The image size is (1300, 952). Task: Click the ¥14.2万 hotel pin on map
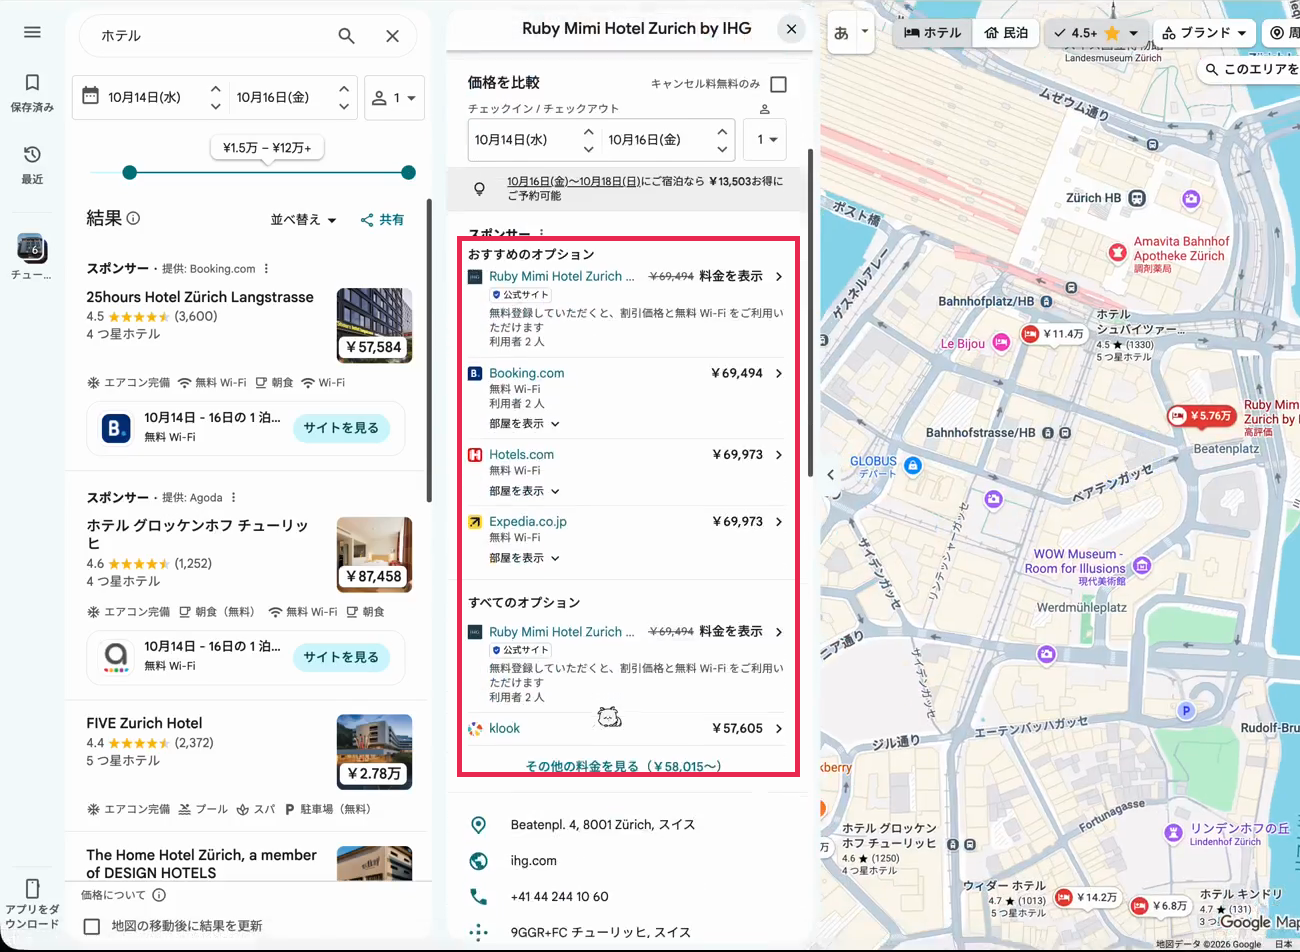[1087, 898]
